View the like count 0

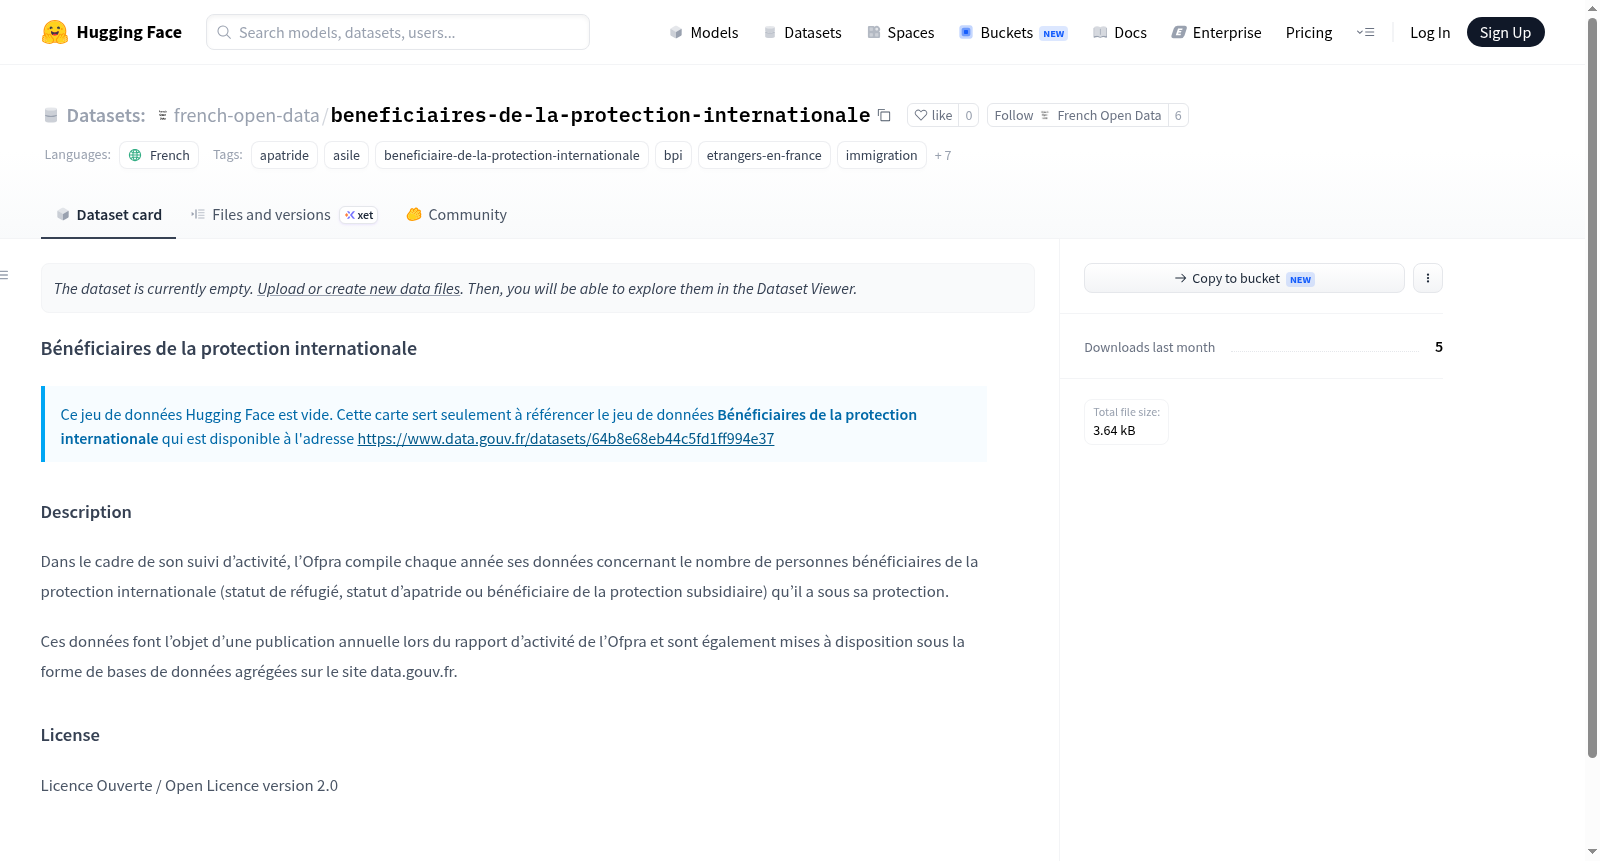[968, 115]
